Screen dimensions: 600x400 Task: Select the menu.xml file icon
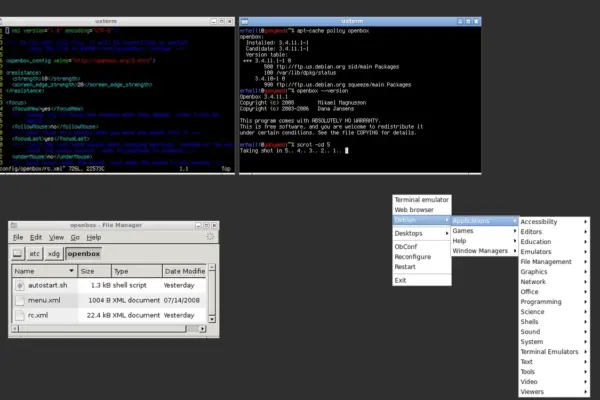20,300
